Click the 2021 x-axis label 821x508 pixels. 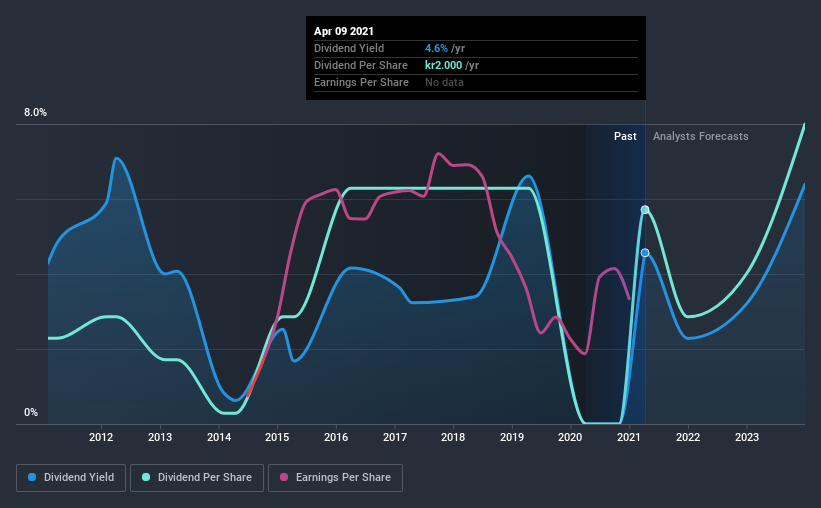click(x=628, y=437)
